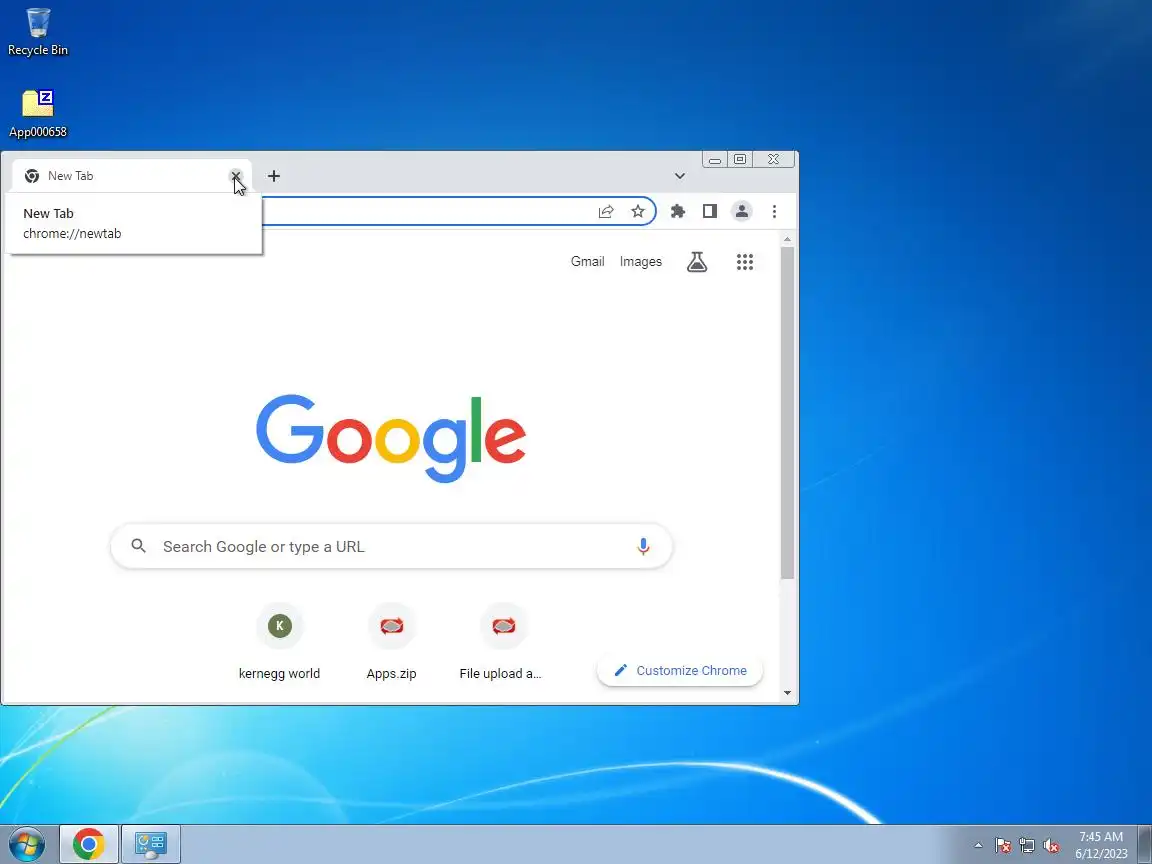The height and width of the screenshot is (864, 1152).
Task: Click Chrome icon in taskbar
Action: tap(88, 844)
